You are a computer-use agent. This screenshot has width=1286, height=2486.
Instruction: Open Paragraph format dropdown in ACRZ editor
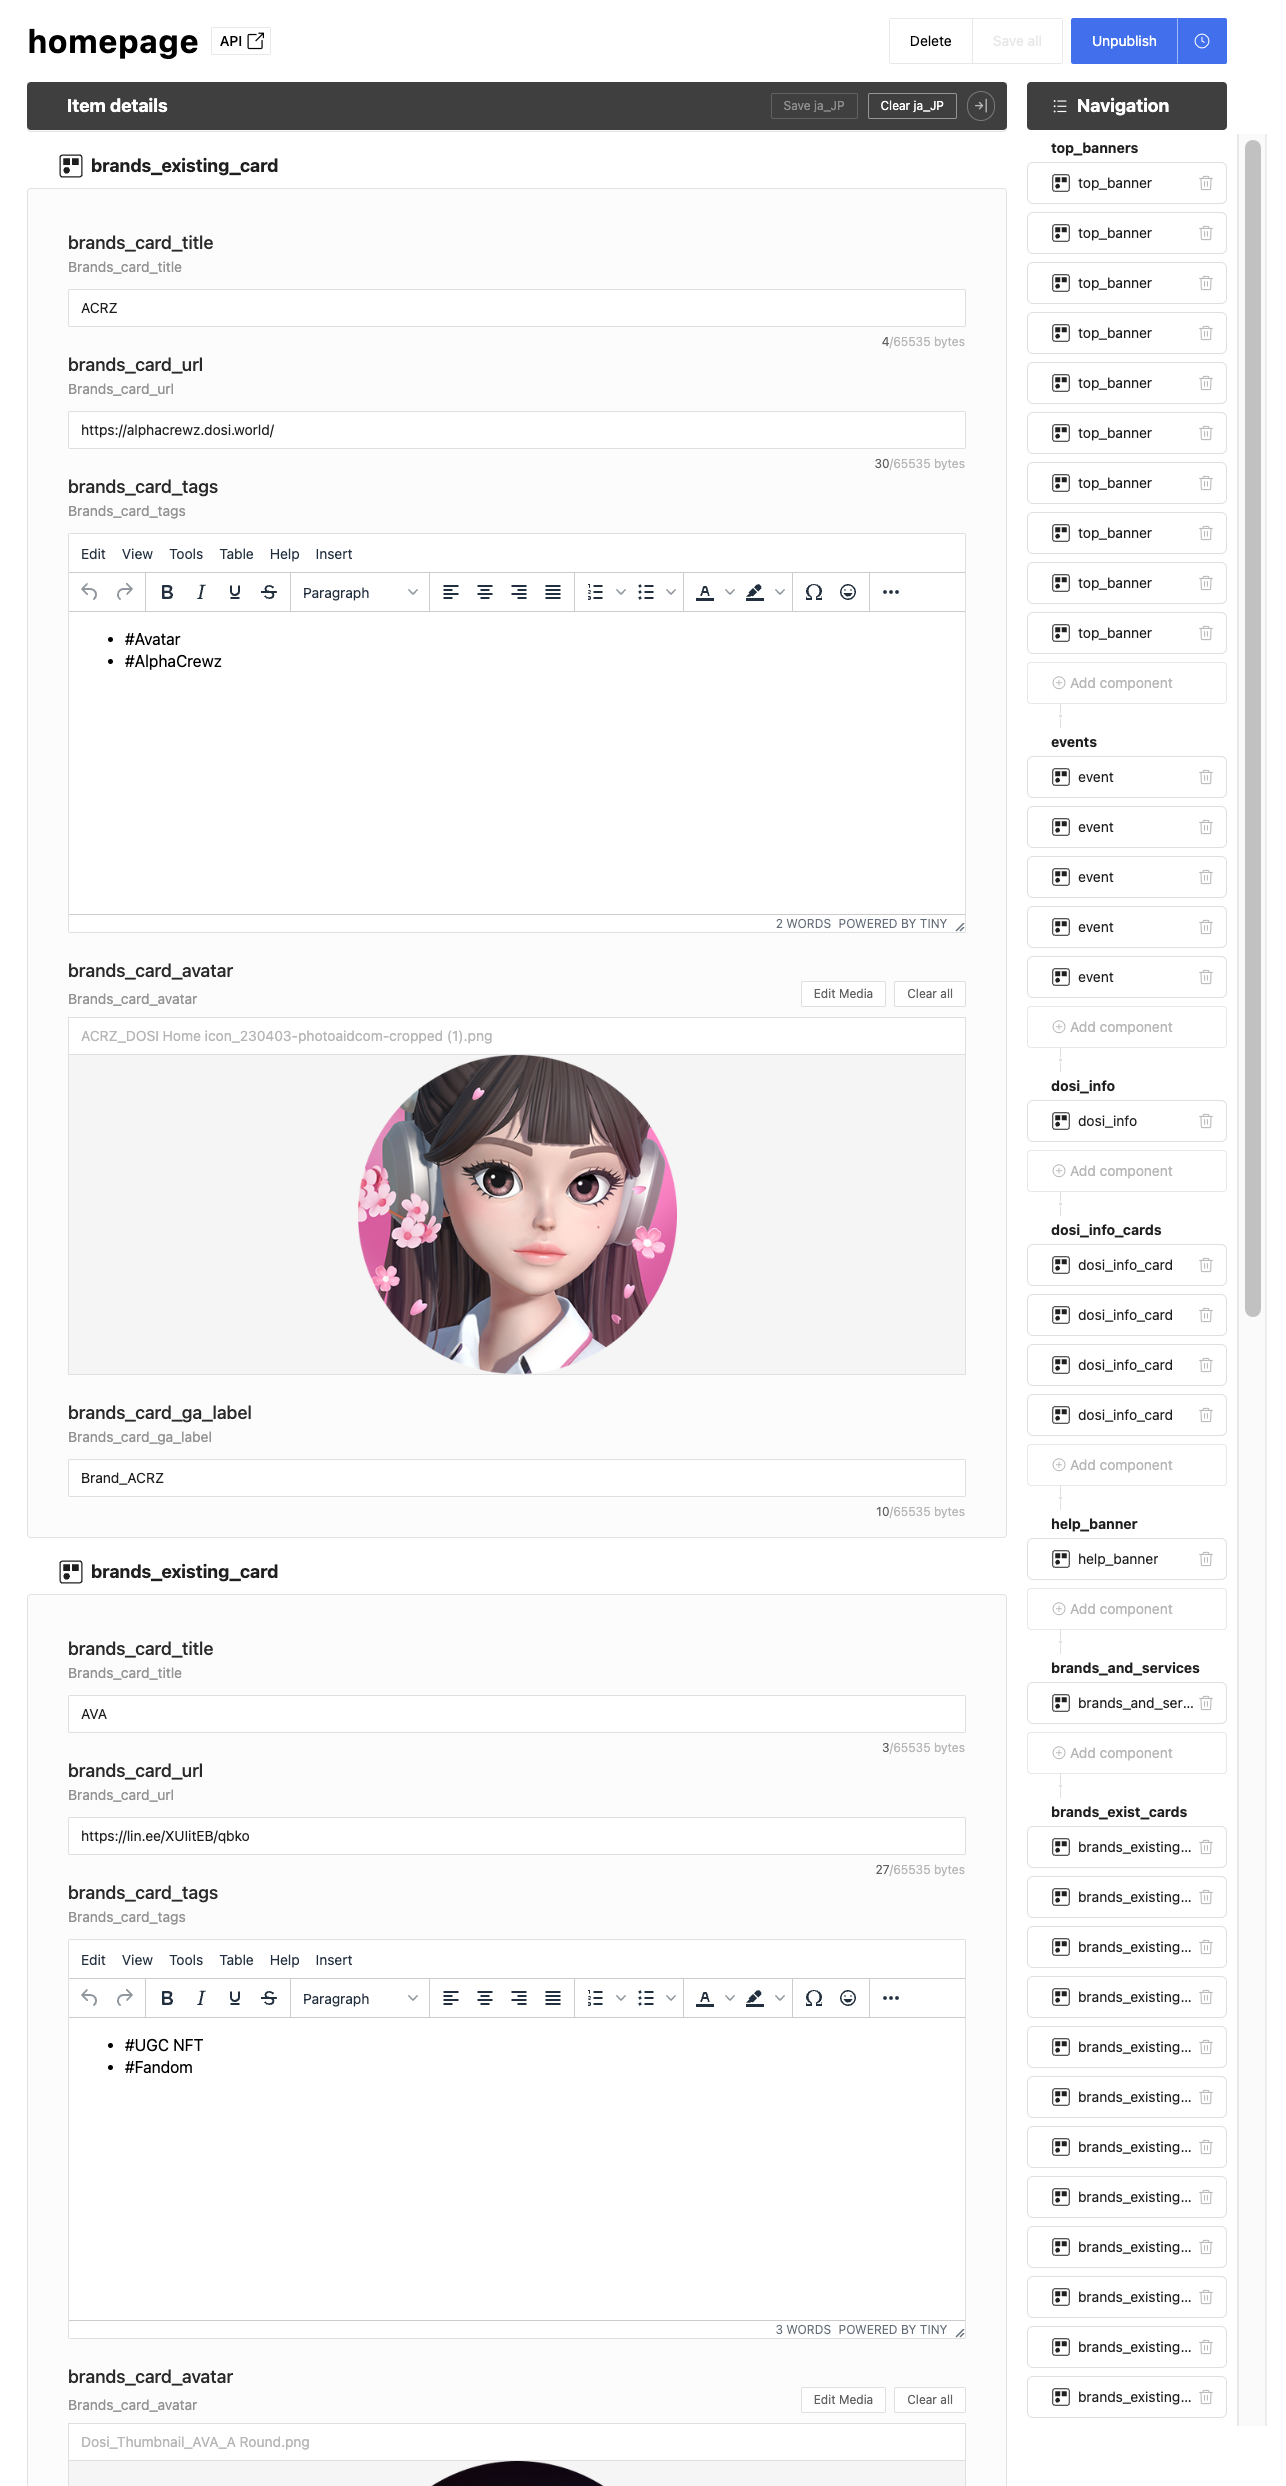coord(360,592)
